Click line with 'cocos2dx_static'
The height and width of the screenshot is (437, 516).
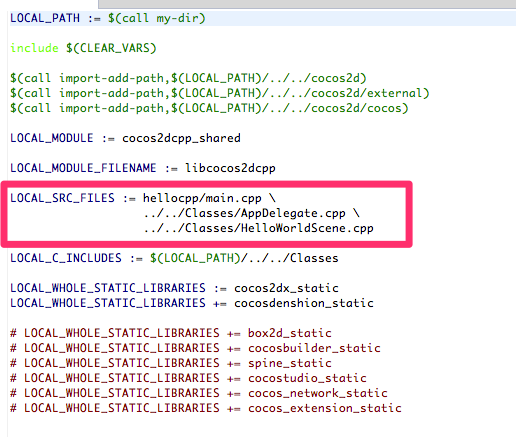pos(174,288)
